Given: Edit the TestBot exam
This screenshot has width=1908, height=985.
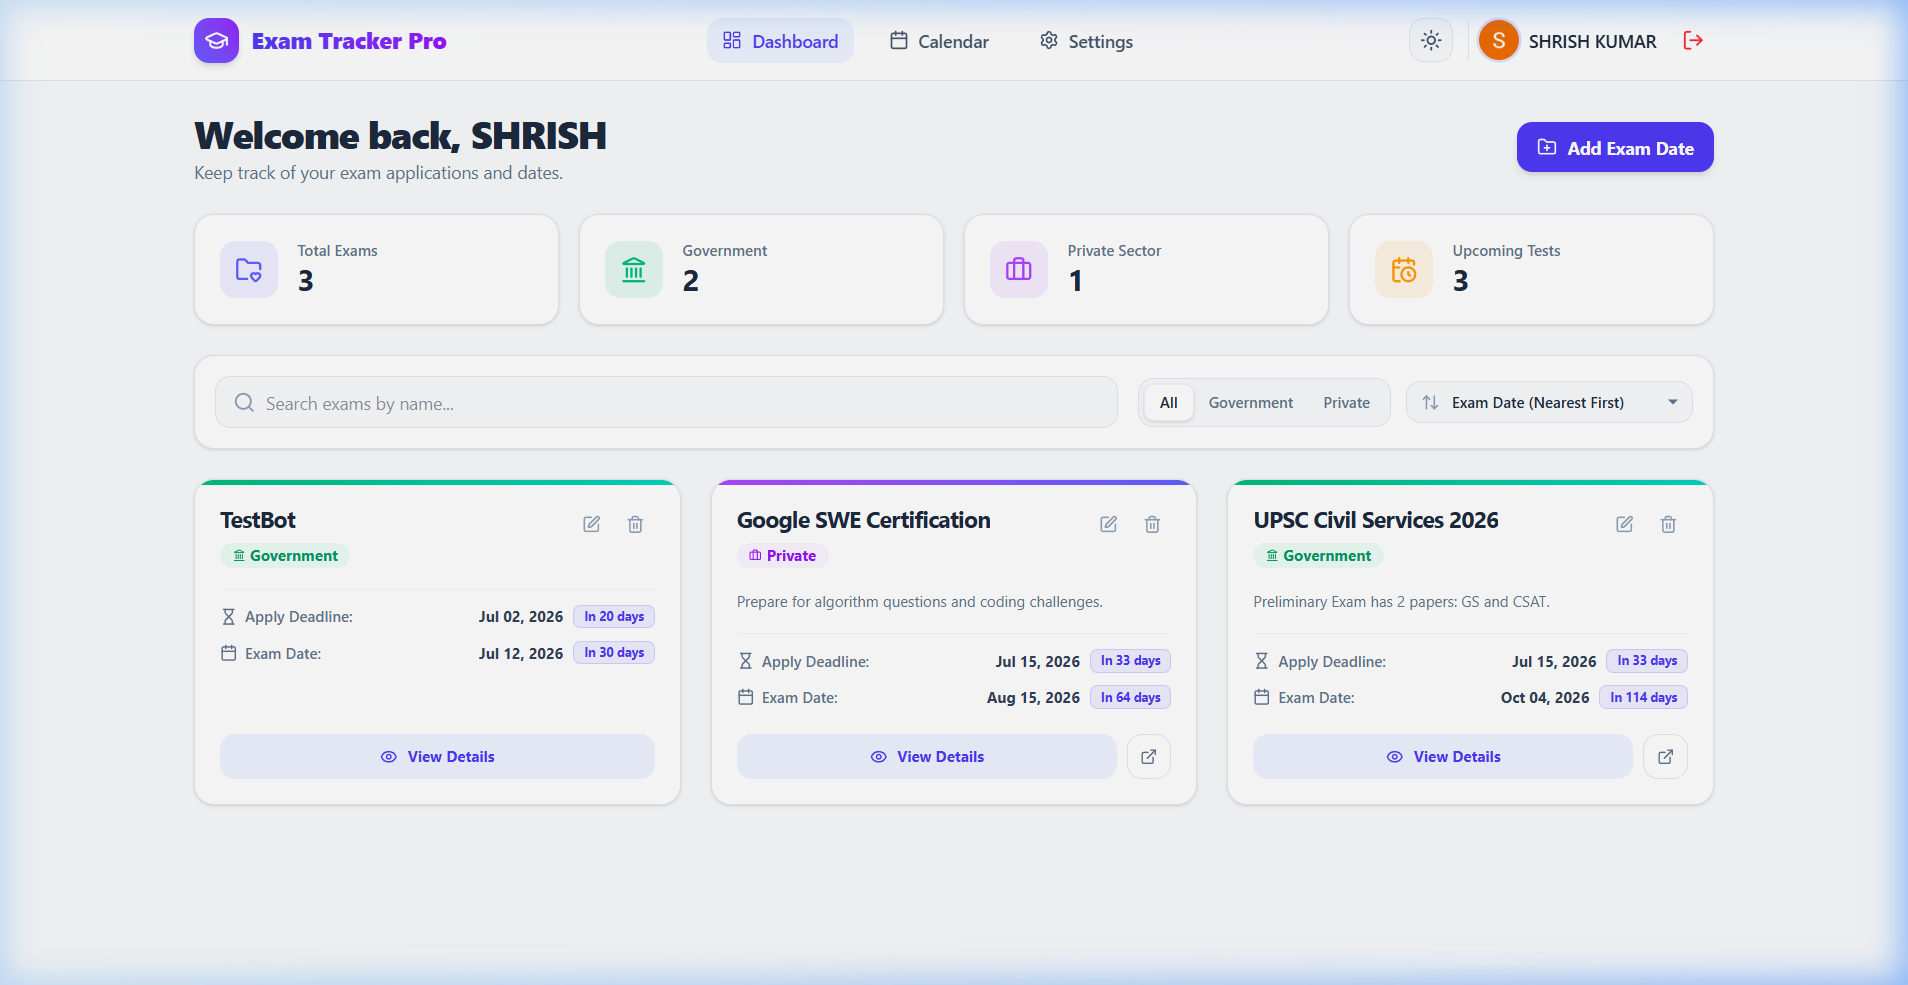Looking at the screenshot, I should tap(592, 524).
